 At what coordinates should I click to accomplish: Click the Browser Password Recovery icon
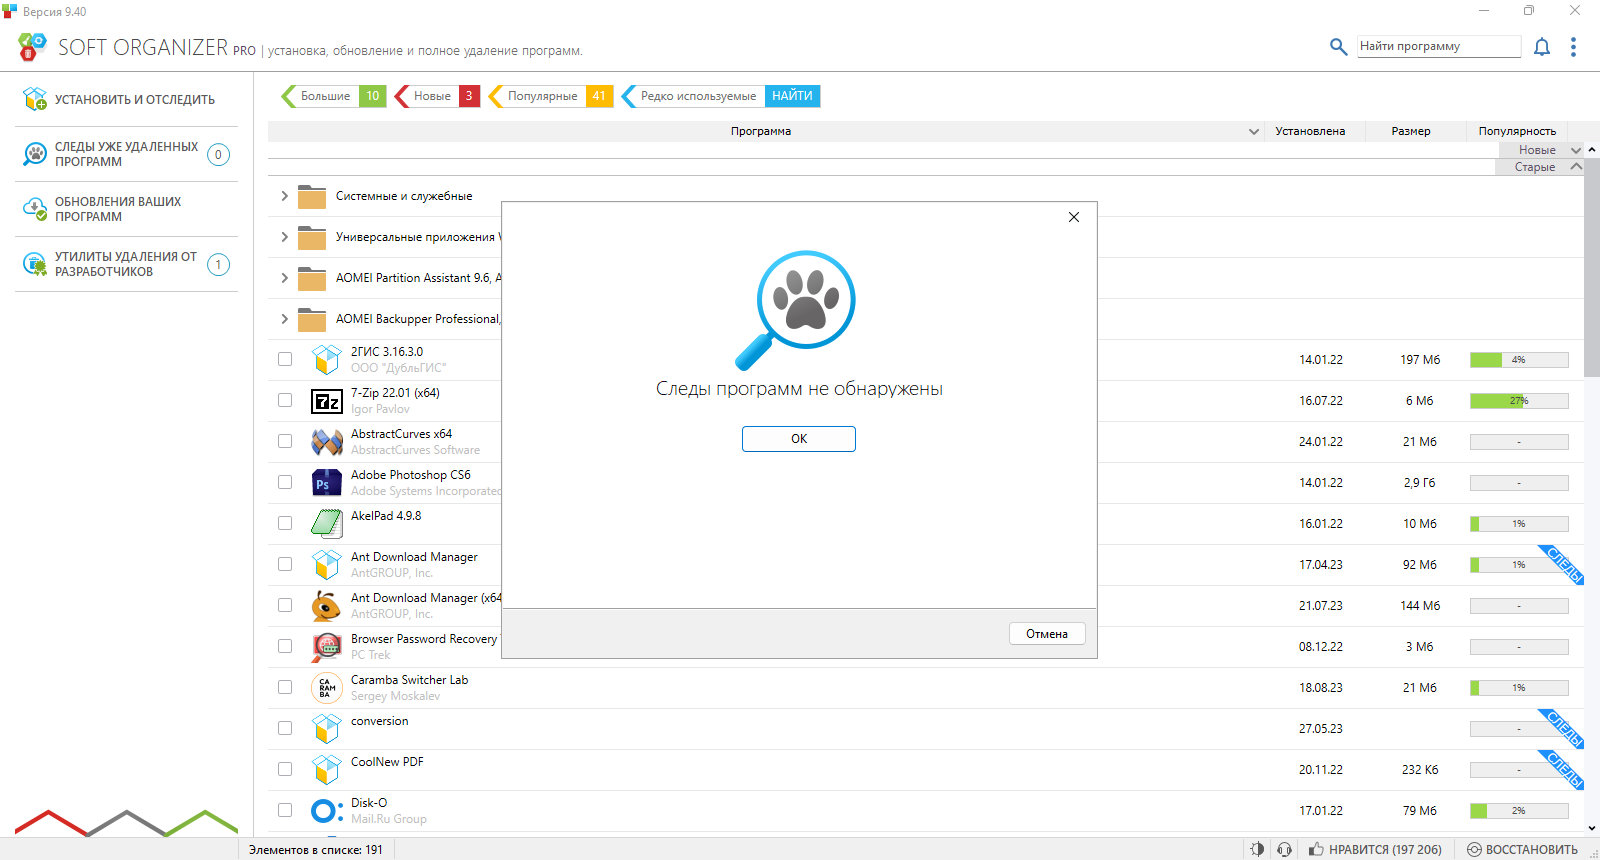pos(327,647)
